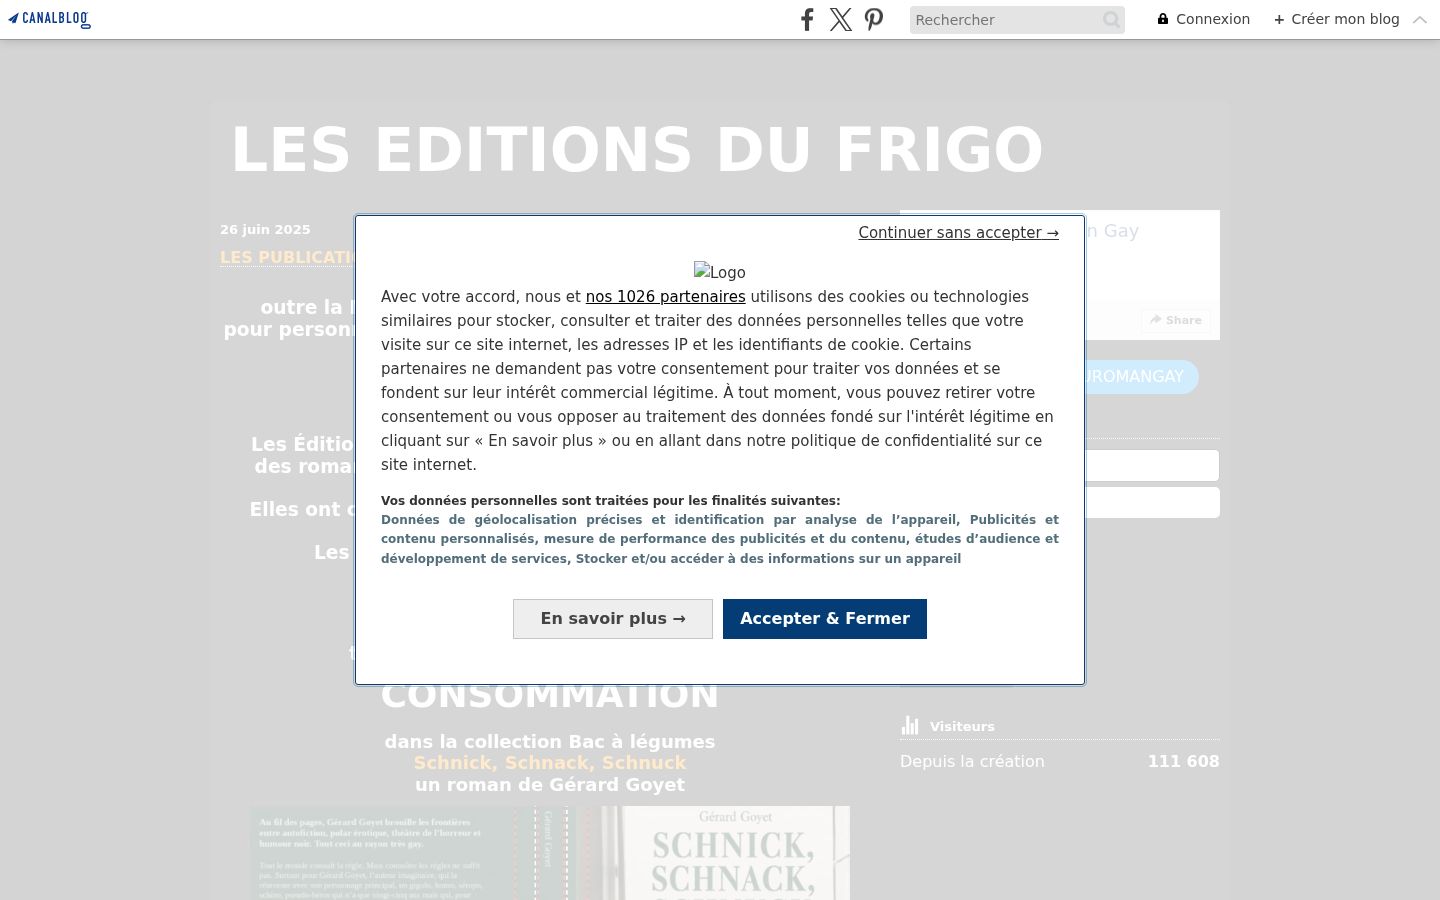Open LES EDITIONS DU FRIGO blog title
This screenshot has height=900, width=1440.
tap(637, 150)
